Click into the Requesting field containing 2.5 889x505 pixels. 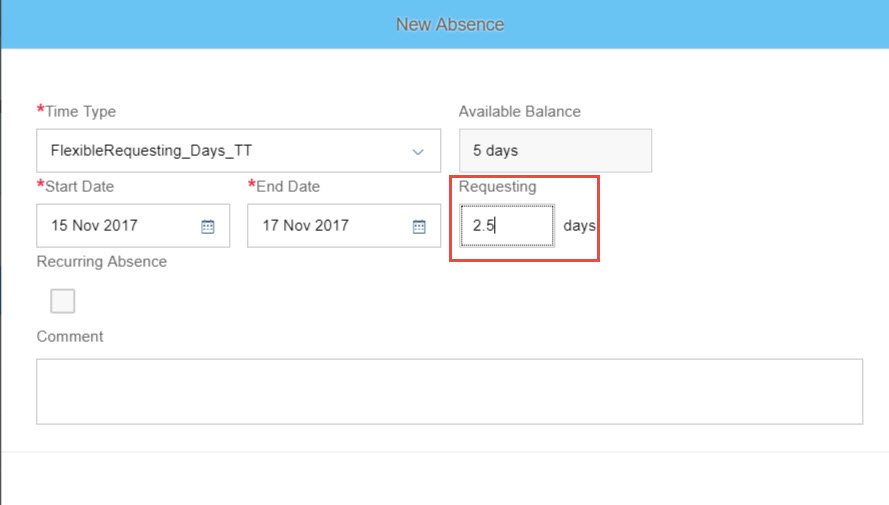[507, 226]
